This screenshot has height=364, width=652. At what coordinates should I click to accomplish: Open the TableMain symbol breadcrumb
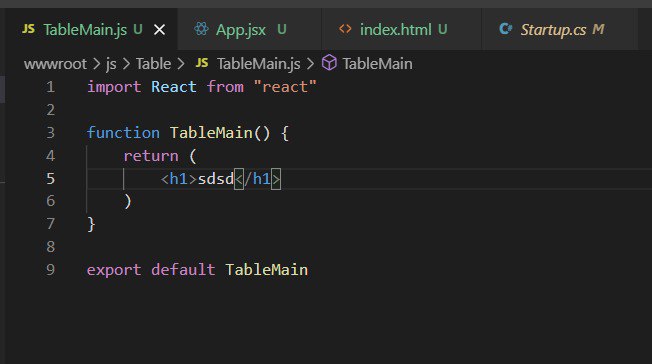point(378,64)
